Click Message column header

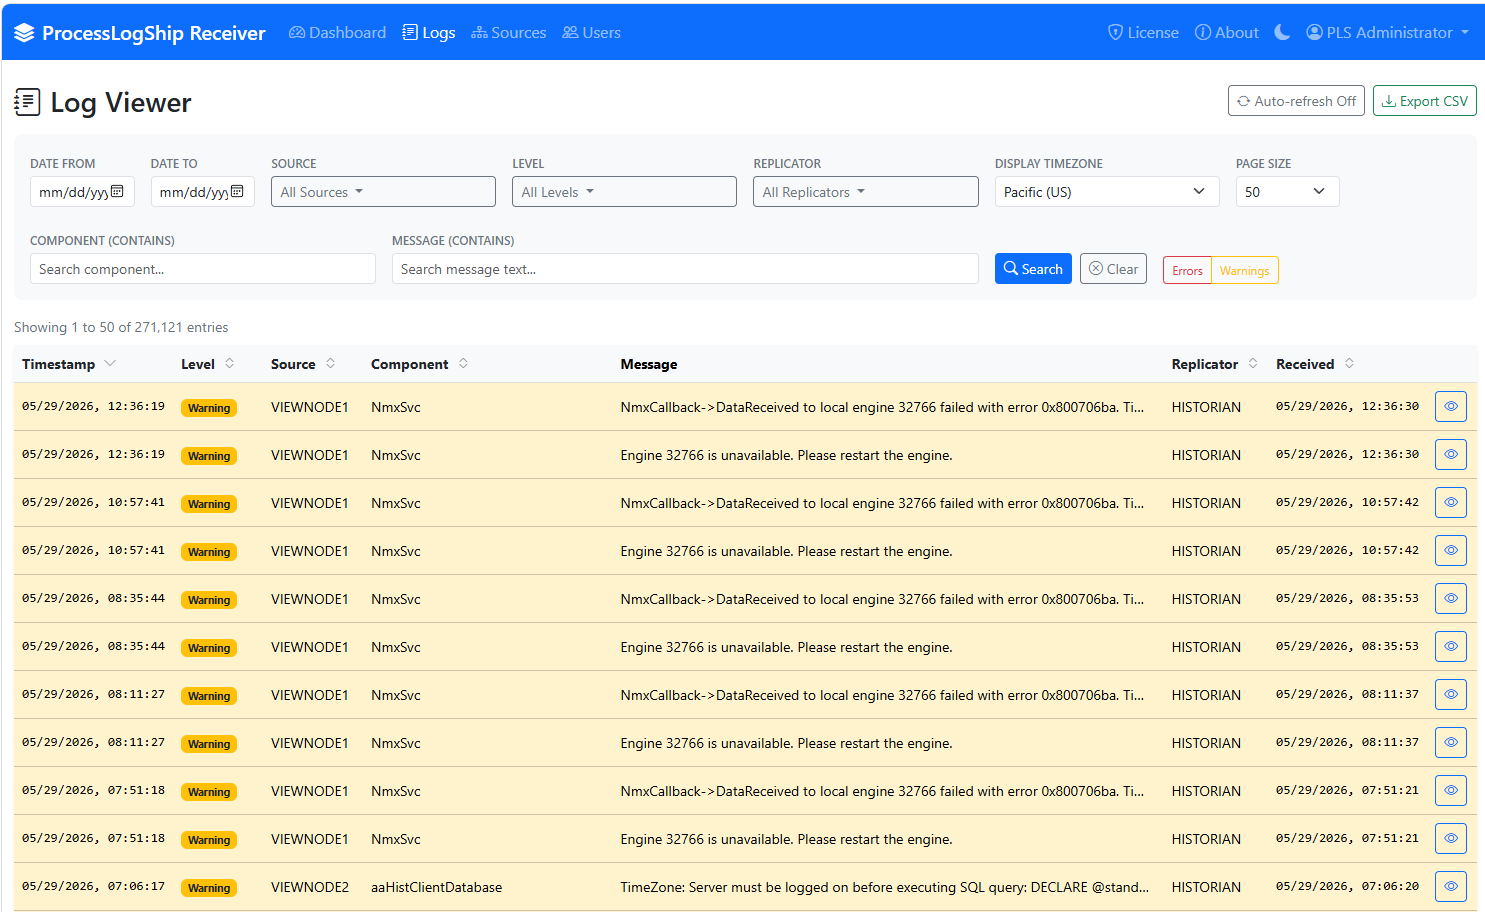click(x=649, y=364)
